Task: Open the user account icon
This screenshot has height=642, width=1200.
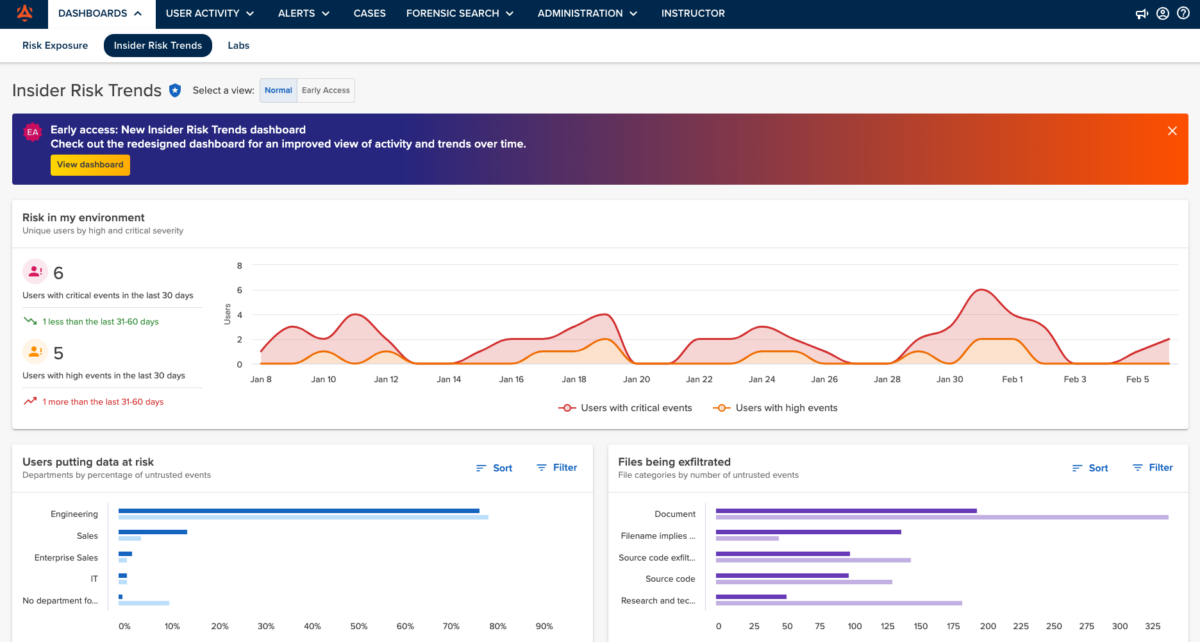Action: [x=1162, y=14]
